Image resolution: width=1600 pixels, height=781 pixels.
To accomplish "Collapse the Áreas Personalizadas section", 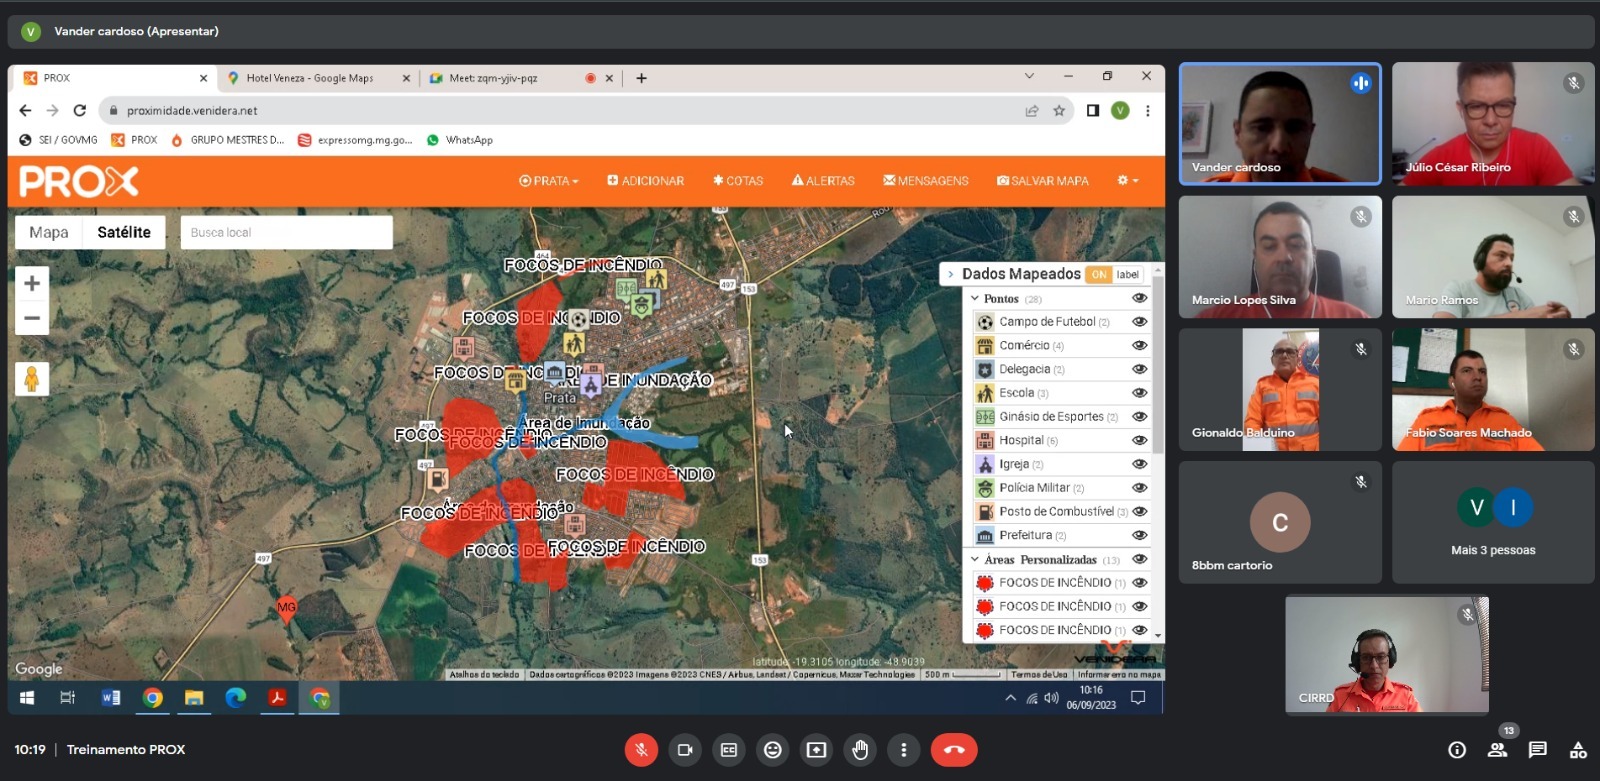I will [975, 559].
